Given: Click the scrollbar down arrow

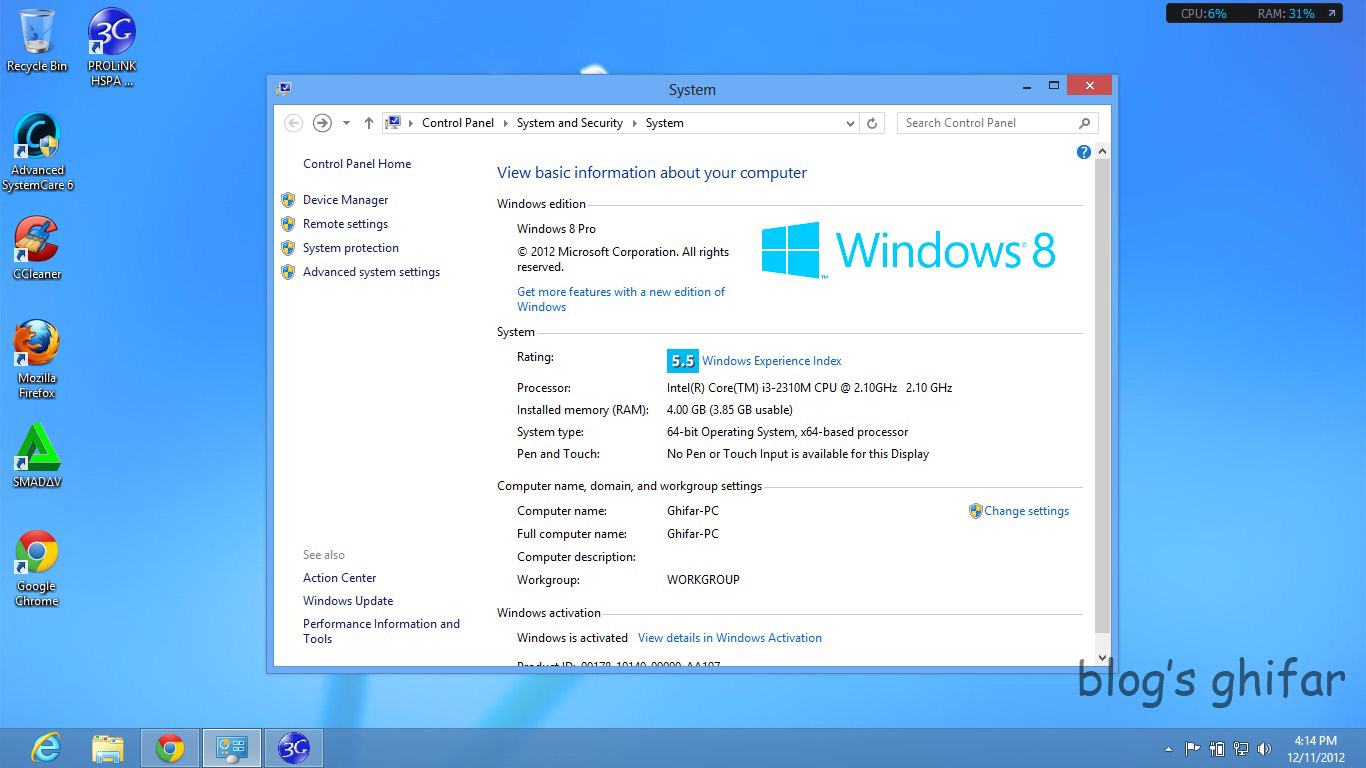Looking at the screenshot, I should click(1103, 657).
